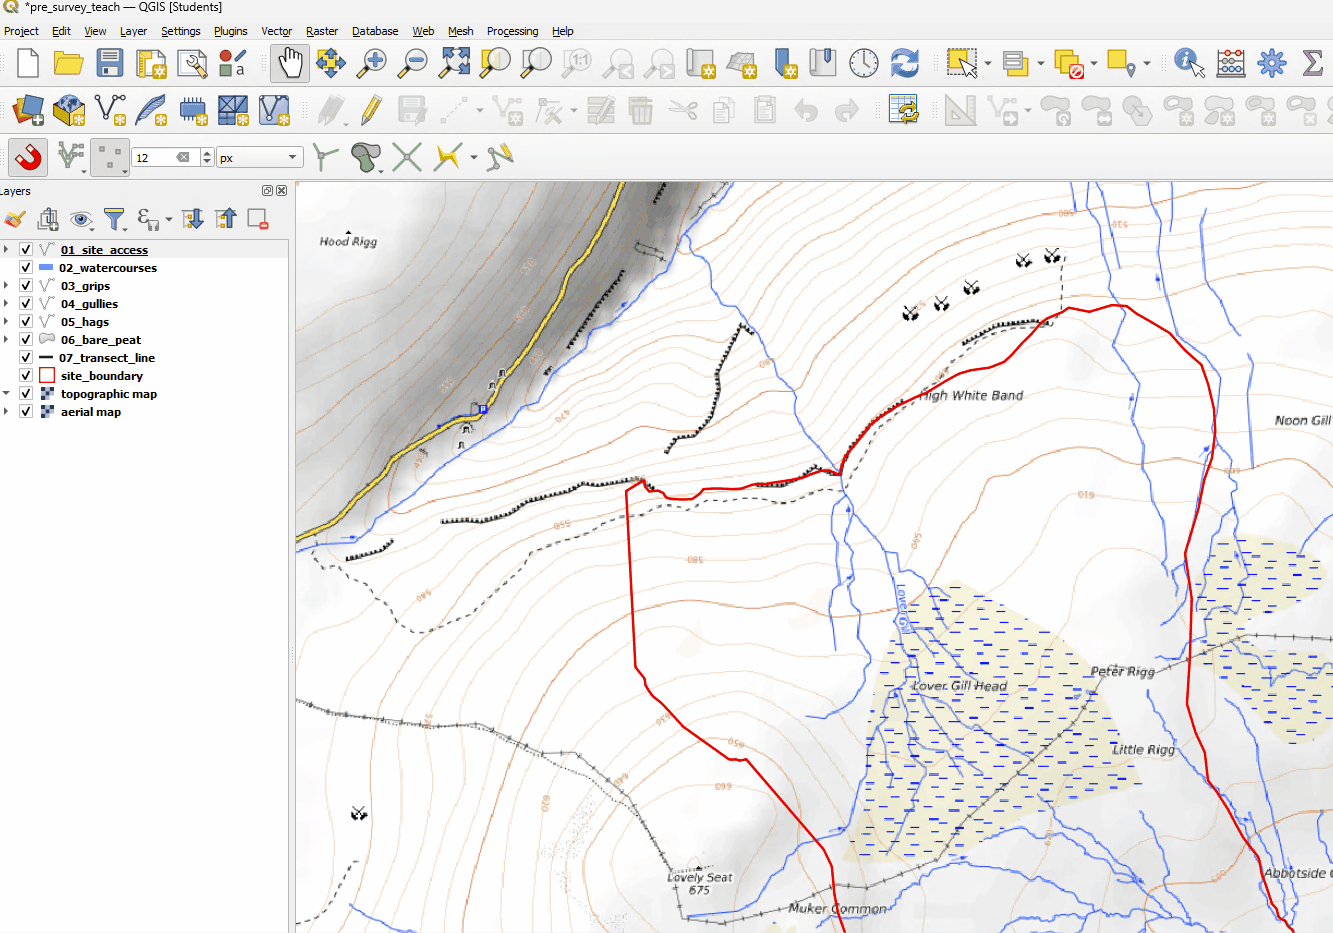Open the layer styling paintbrush panel

pyautogui.click(x=15, y=219)
